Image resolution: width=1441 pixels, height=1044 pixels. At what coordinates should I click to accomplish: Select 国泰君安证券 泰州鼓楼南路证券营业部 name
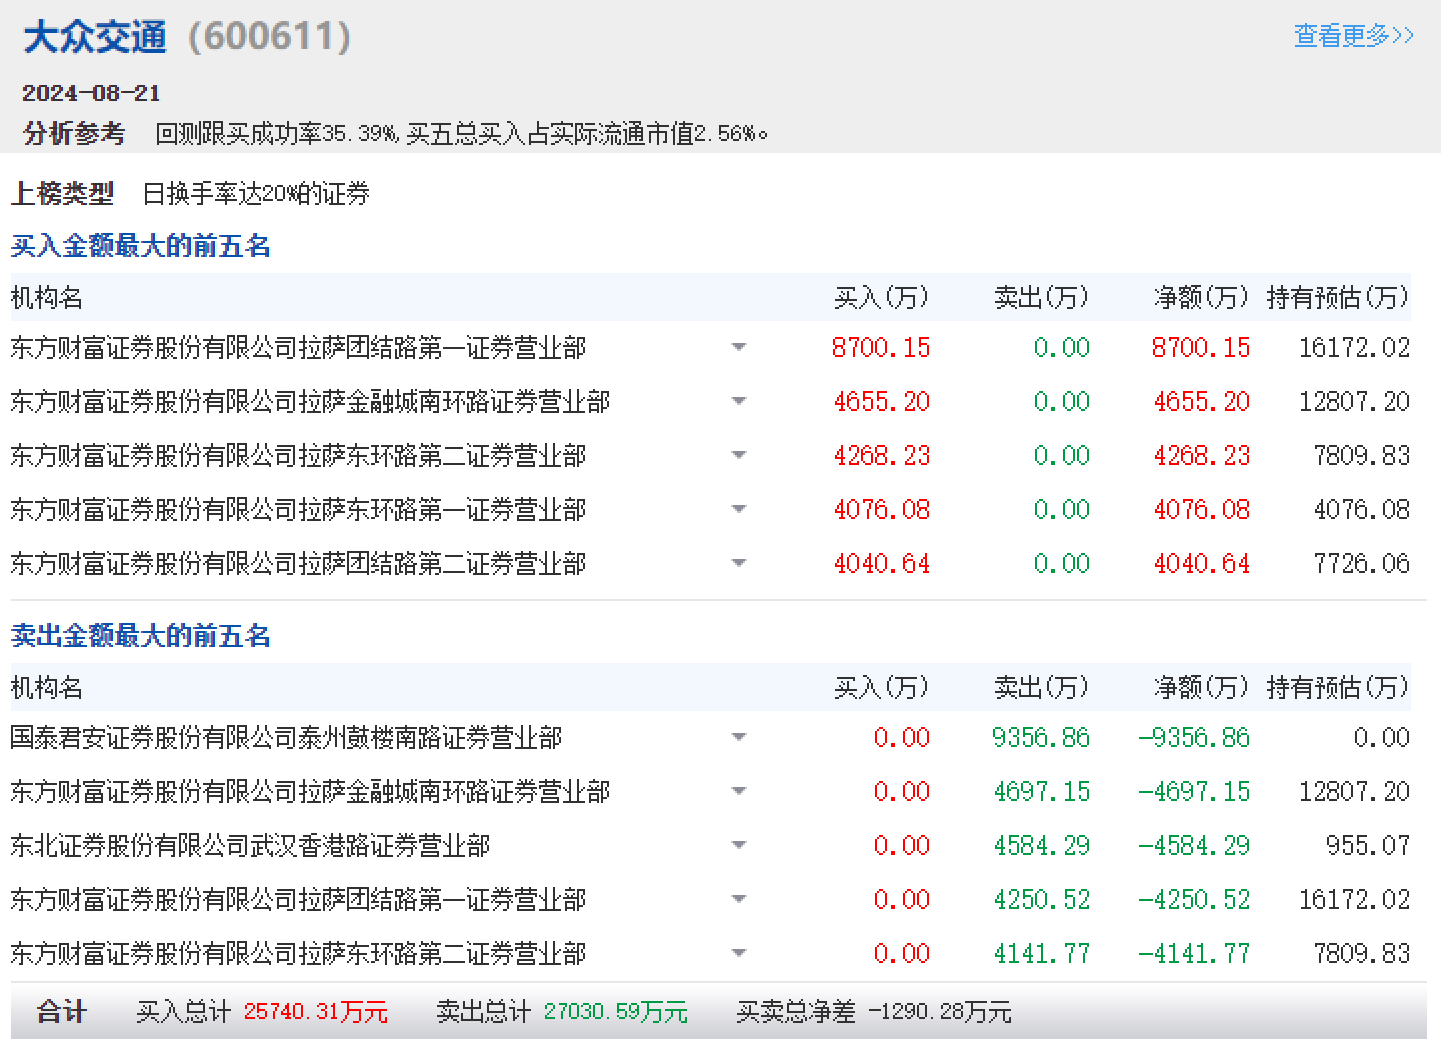click(286, 738)
